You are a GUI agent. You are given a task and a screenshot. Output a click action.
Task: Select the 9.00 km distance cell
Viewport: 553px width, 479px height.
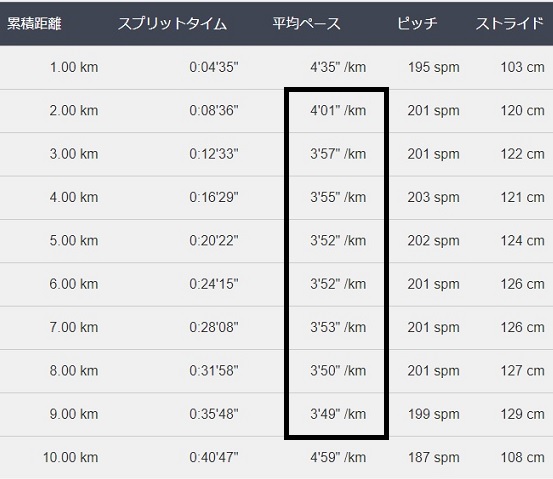74,414
